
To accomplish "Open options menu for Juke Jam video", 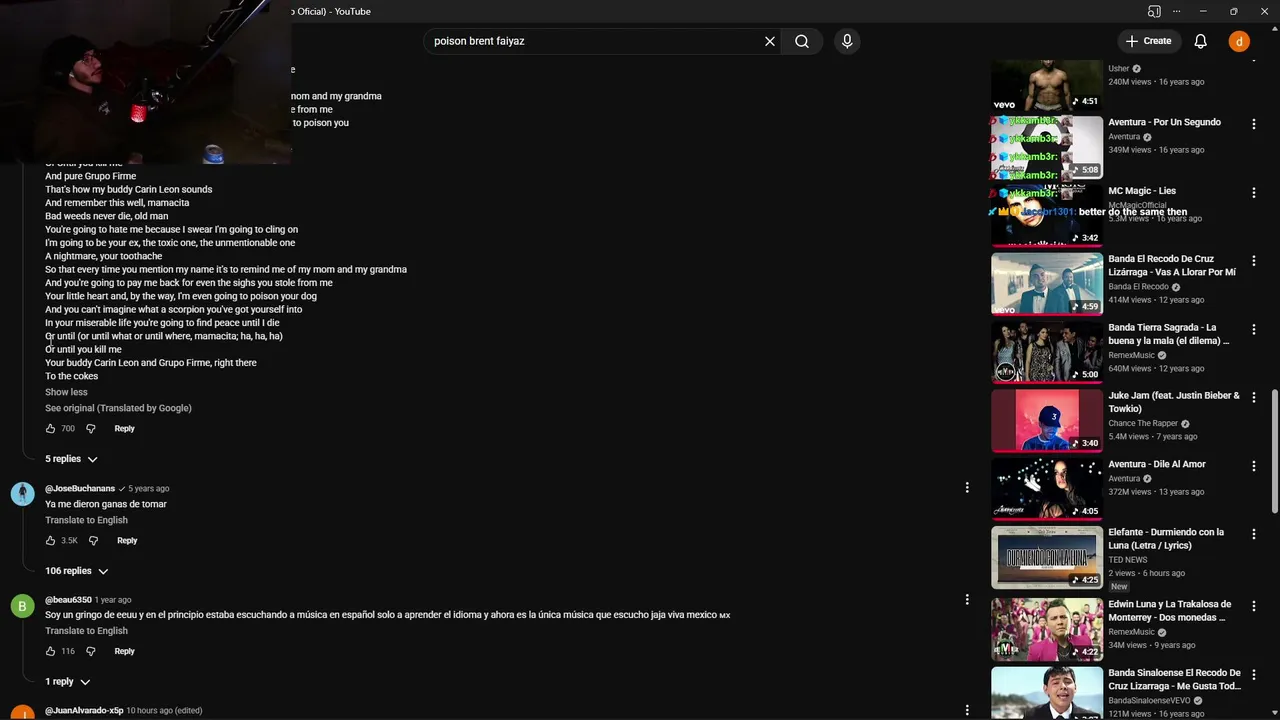I will point(1254,397).
